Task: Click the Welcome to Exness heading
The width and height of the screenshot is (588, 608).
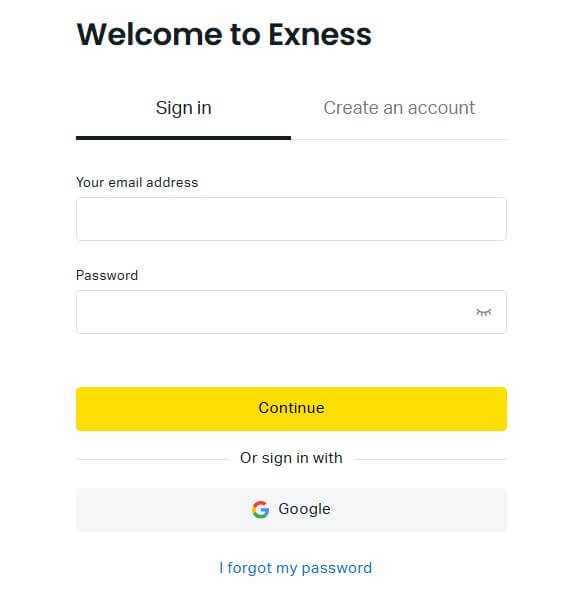Action: 224,35
